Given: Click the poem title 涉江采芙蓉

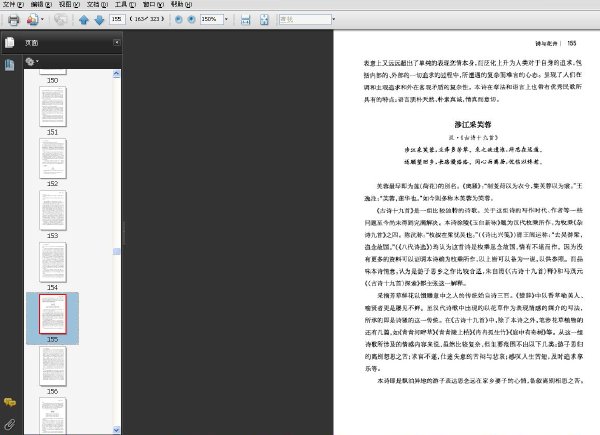Looking at the screenshot, I should point(473,125).
